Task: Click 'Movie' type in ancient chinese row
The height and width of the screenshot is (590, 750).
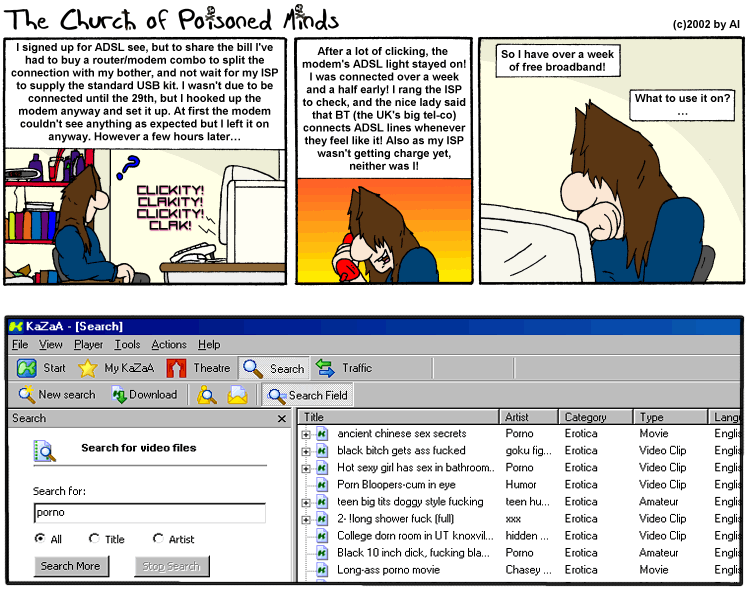Action: click(654, 434)
